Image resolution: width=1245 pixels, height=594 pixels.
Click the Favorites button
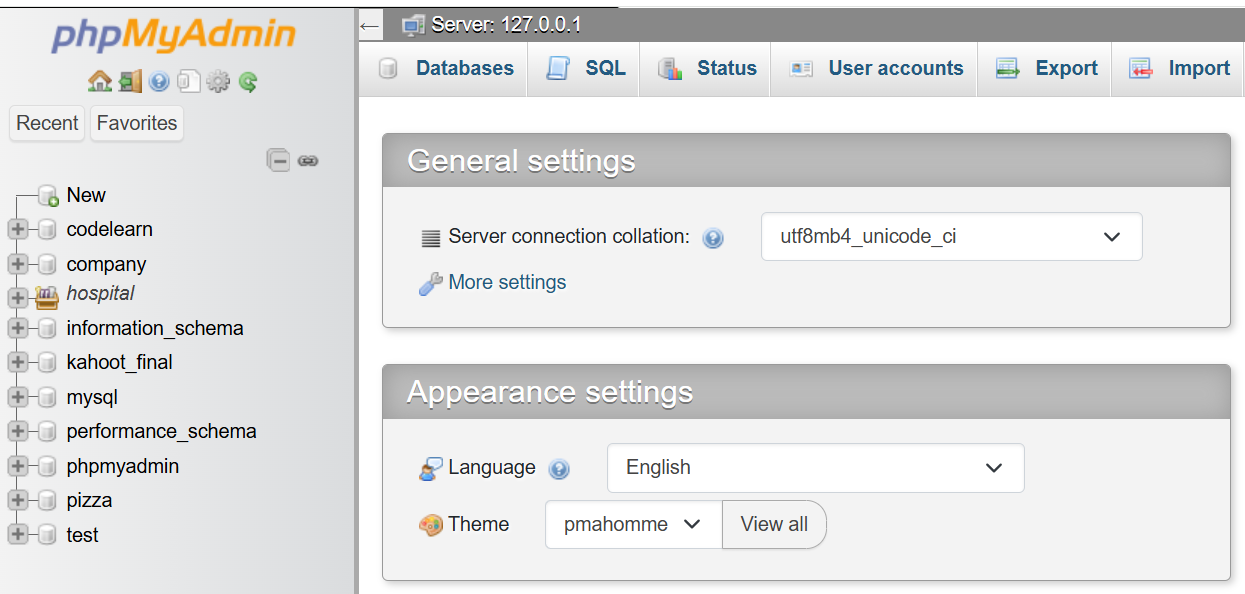(137, 124)
